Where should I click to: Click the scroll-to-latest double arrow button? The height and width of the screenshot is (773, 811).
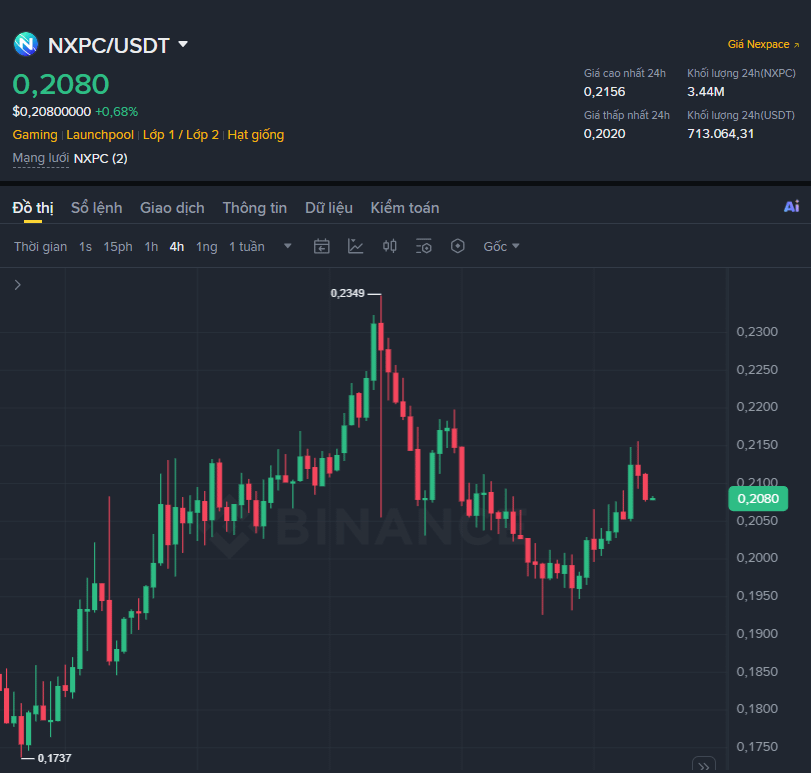(704, 765)
